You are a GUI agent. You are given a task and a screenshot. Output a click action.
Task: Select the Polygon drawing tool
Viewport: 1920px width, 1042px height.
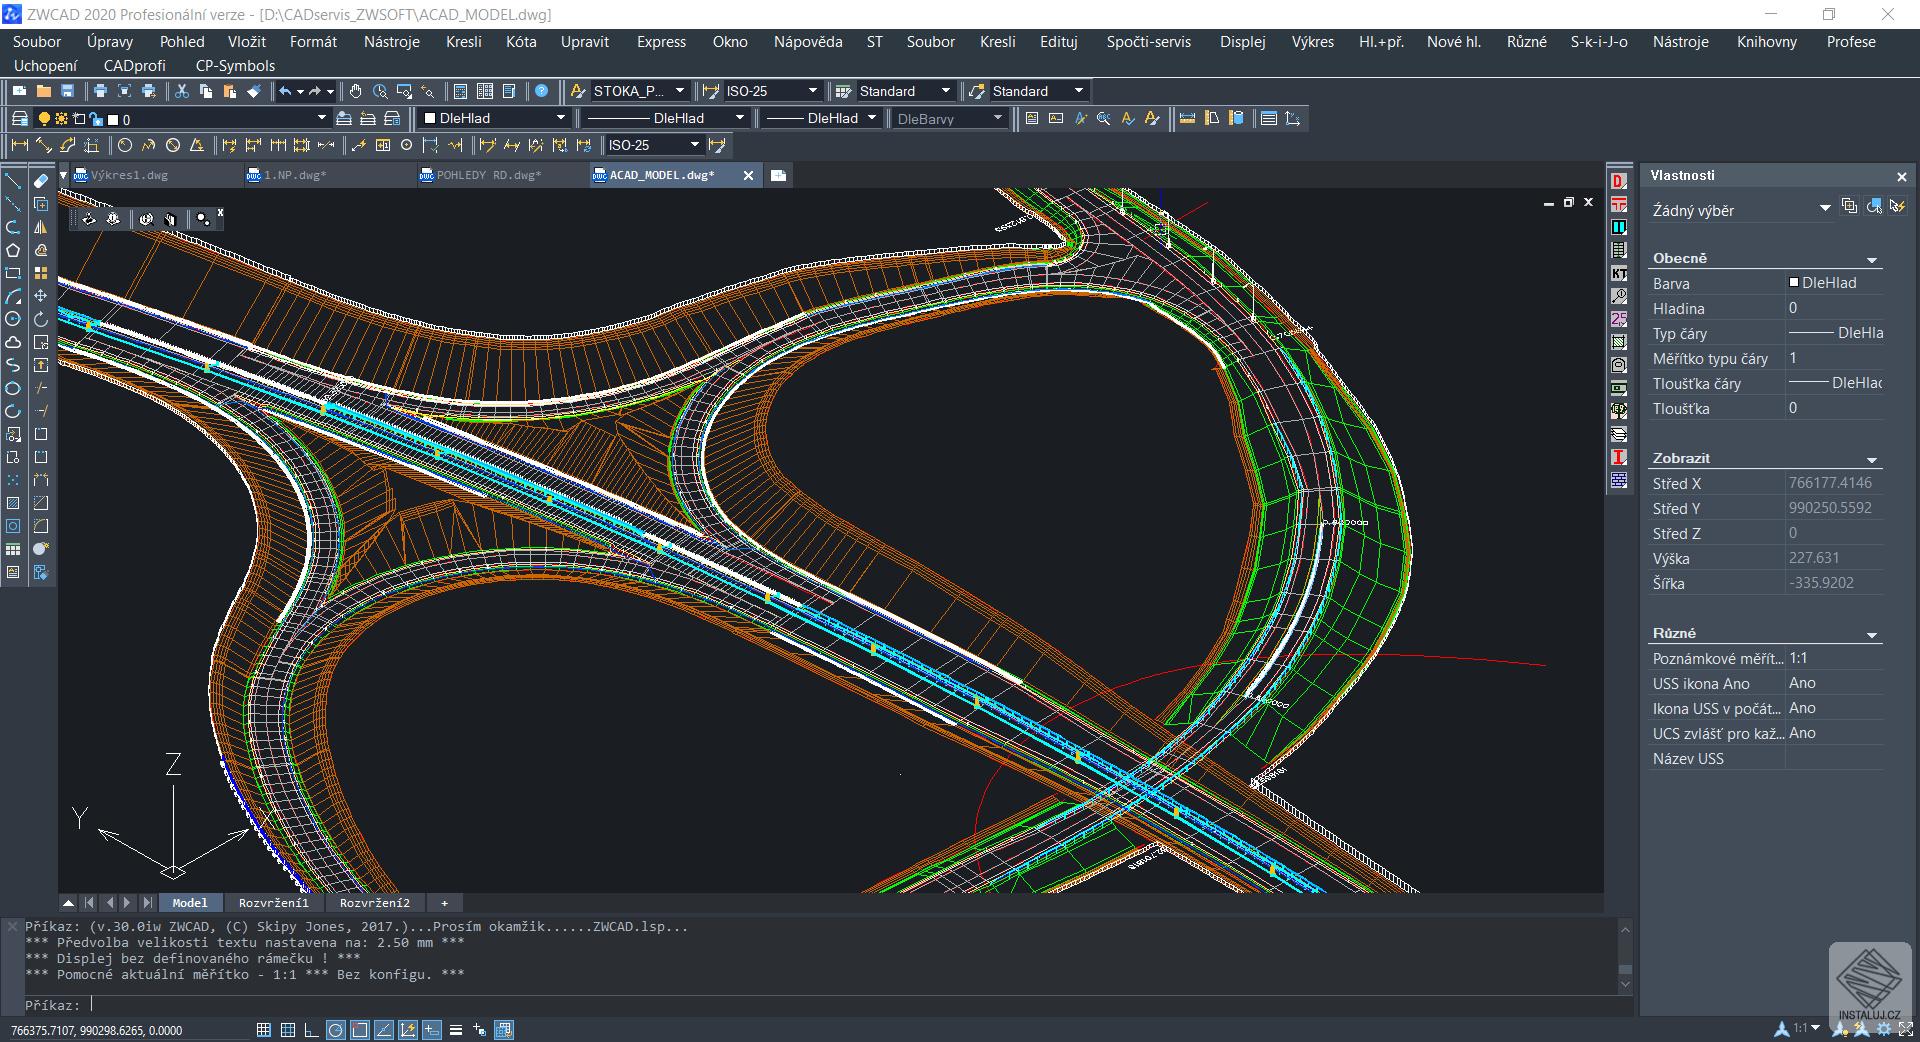[x=13, y=250]
